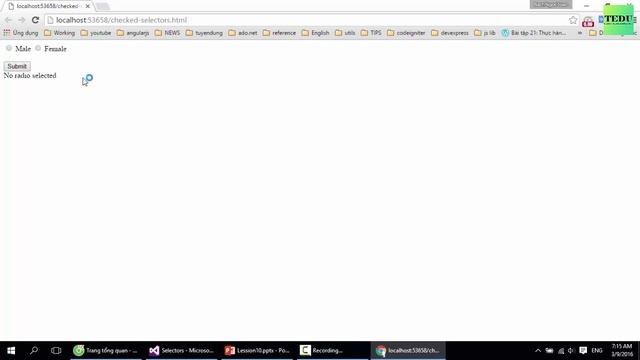Click the browser Forward arrow

pos(22,20)
